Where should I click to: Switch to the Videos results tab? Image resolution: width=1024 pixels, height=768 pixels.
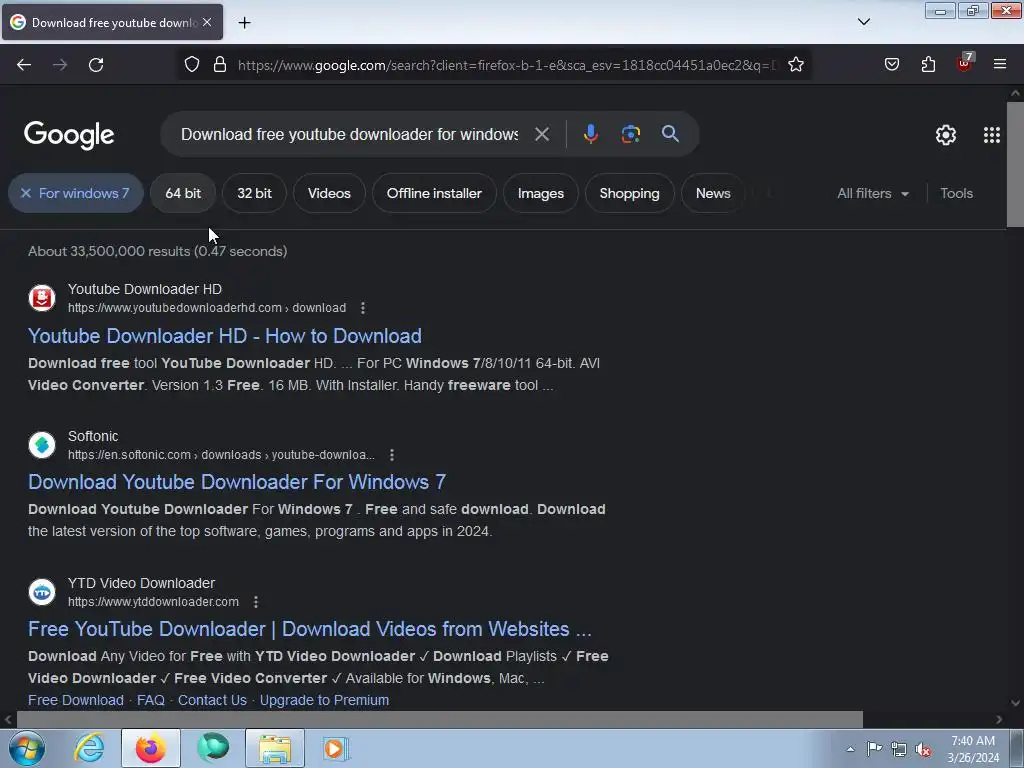click(329, 193)
